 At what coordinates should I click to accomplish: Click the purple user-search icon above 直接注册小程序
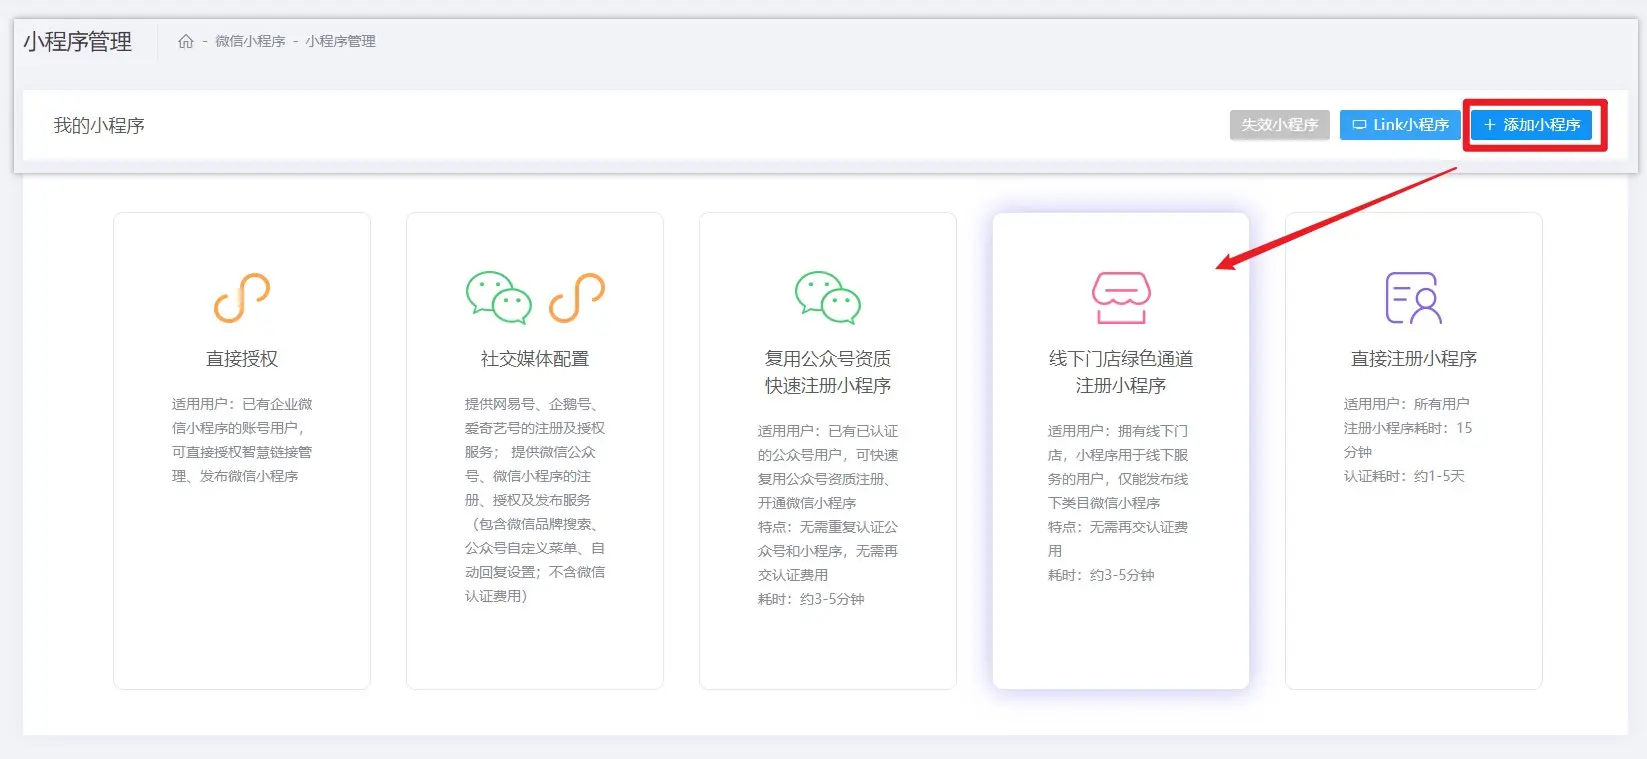pos(1413,298)
